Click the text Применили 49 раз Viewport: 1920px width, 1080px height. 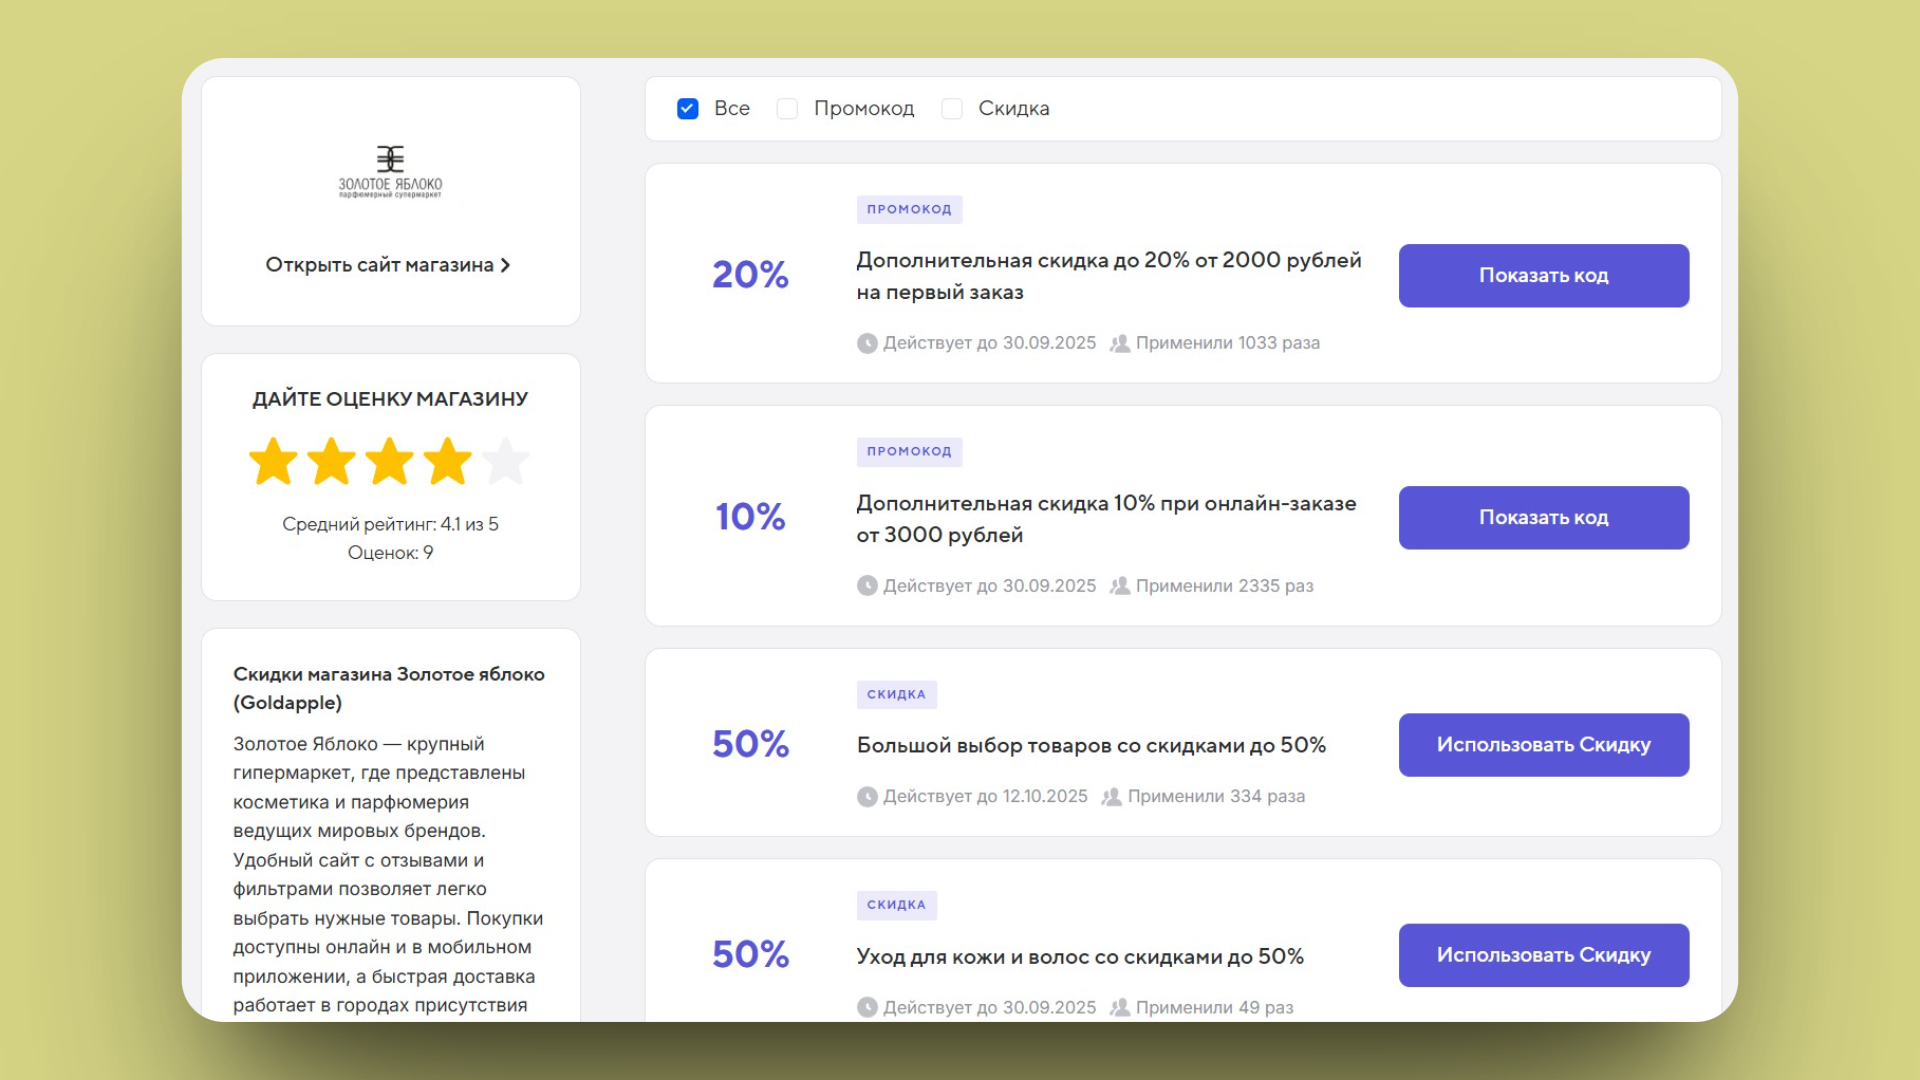click(1214, 1007)
